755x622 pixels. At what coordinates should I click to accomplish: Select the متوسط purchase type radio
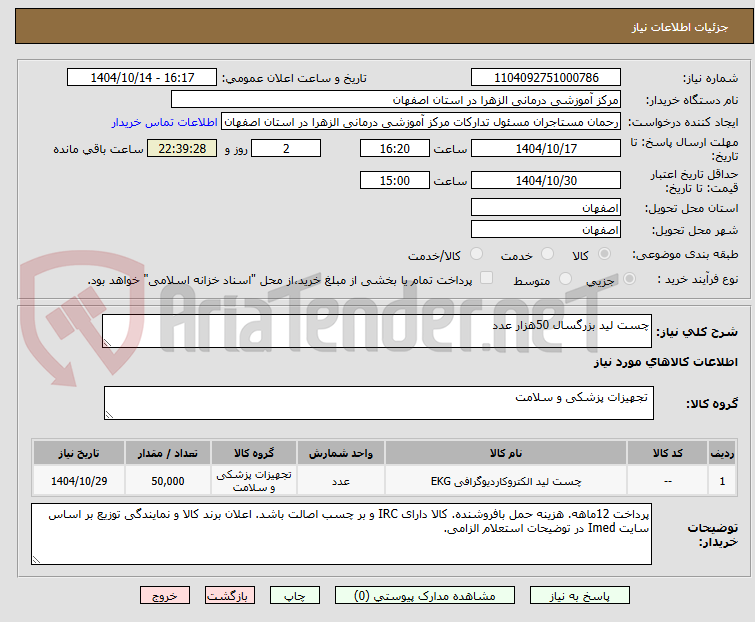coord(565,279)
